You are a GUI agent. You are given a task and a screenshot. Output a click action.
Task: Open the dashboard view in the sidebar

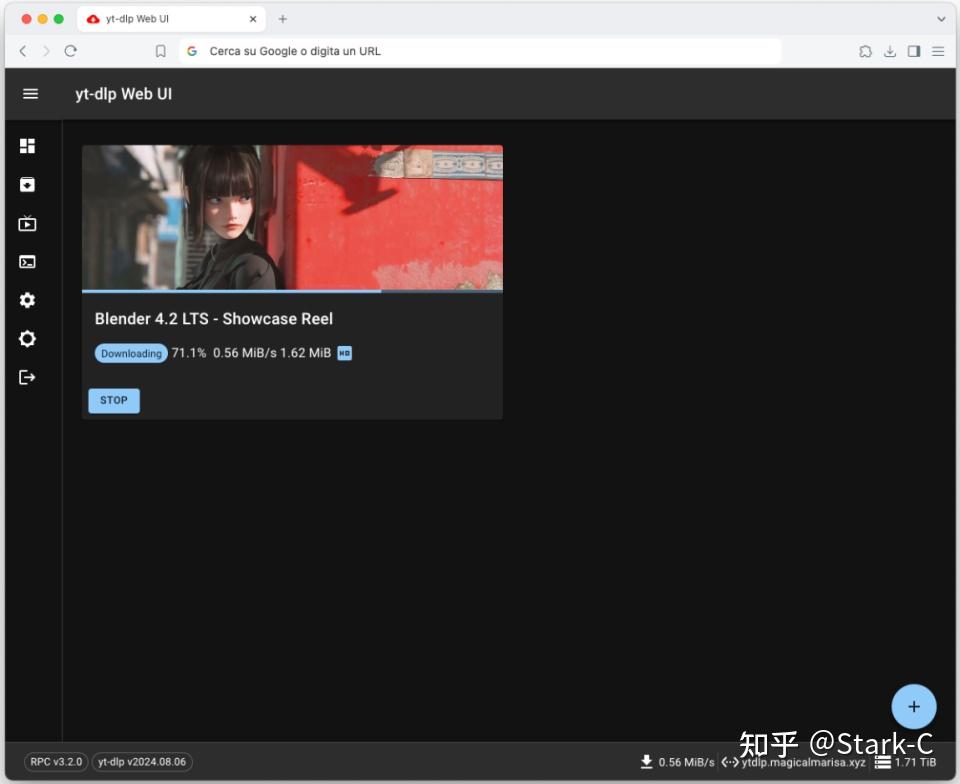tap(27, 145)
